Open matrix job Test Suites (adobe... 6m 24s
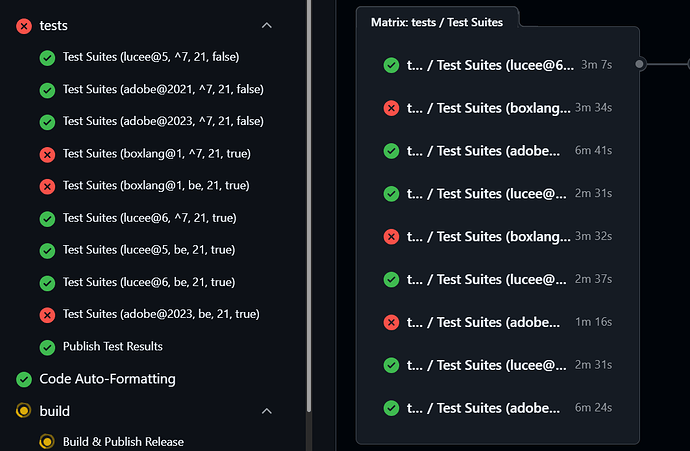 (498, 408)
